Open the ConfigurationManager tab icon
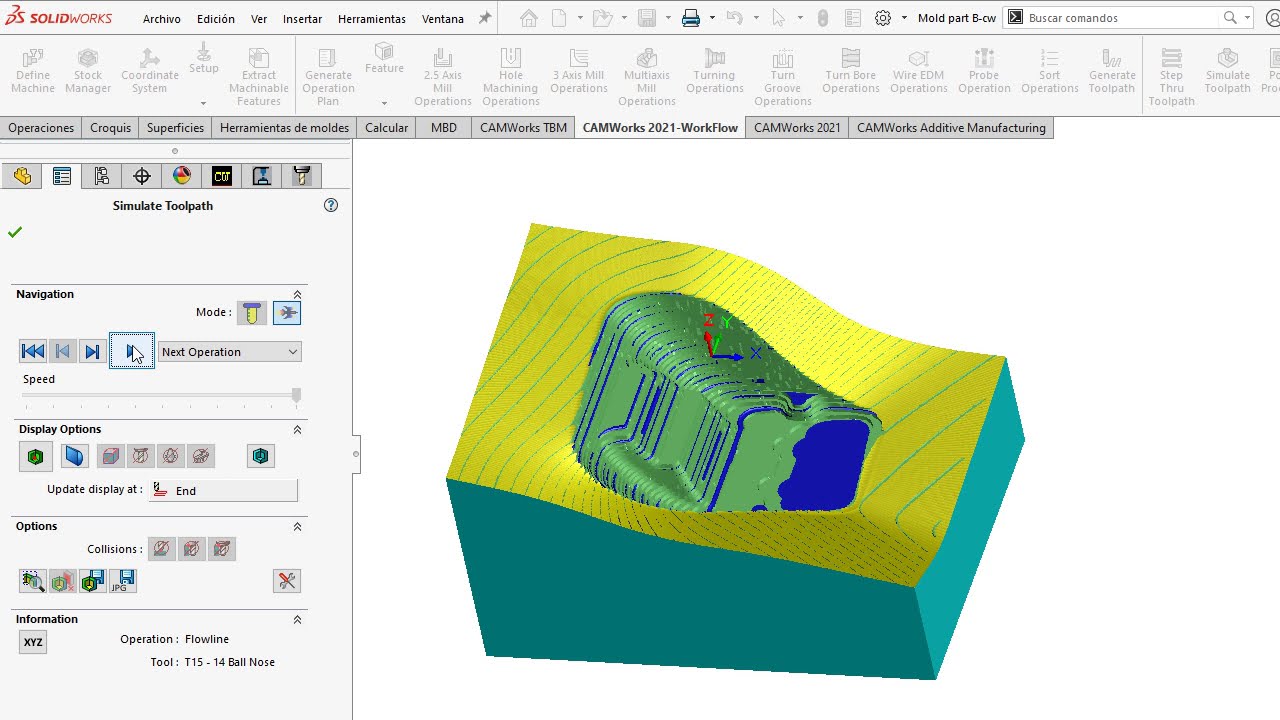1280x720 pixels. pyautogui.click(x=102, y=176)
